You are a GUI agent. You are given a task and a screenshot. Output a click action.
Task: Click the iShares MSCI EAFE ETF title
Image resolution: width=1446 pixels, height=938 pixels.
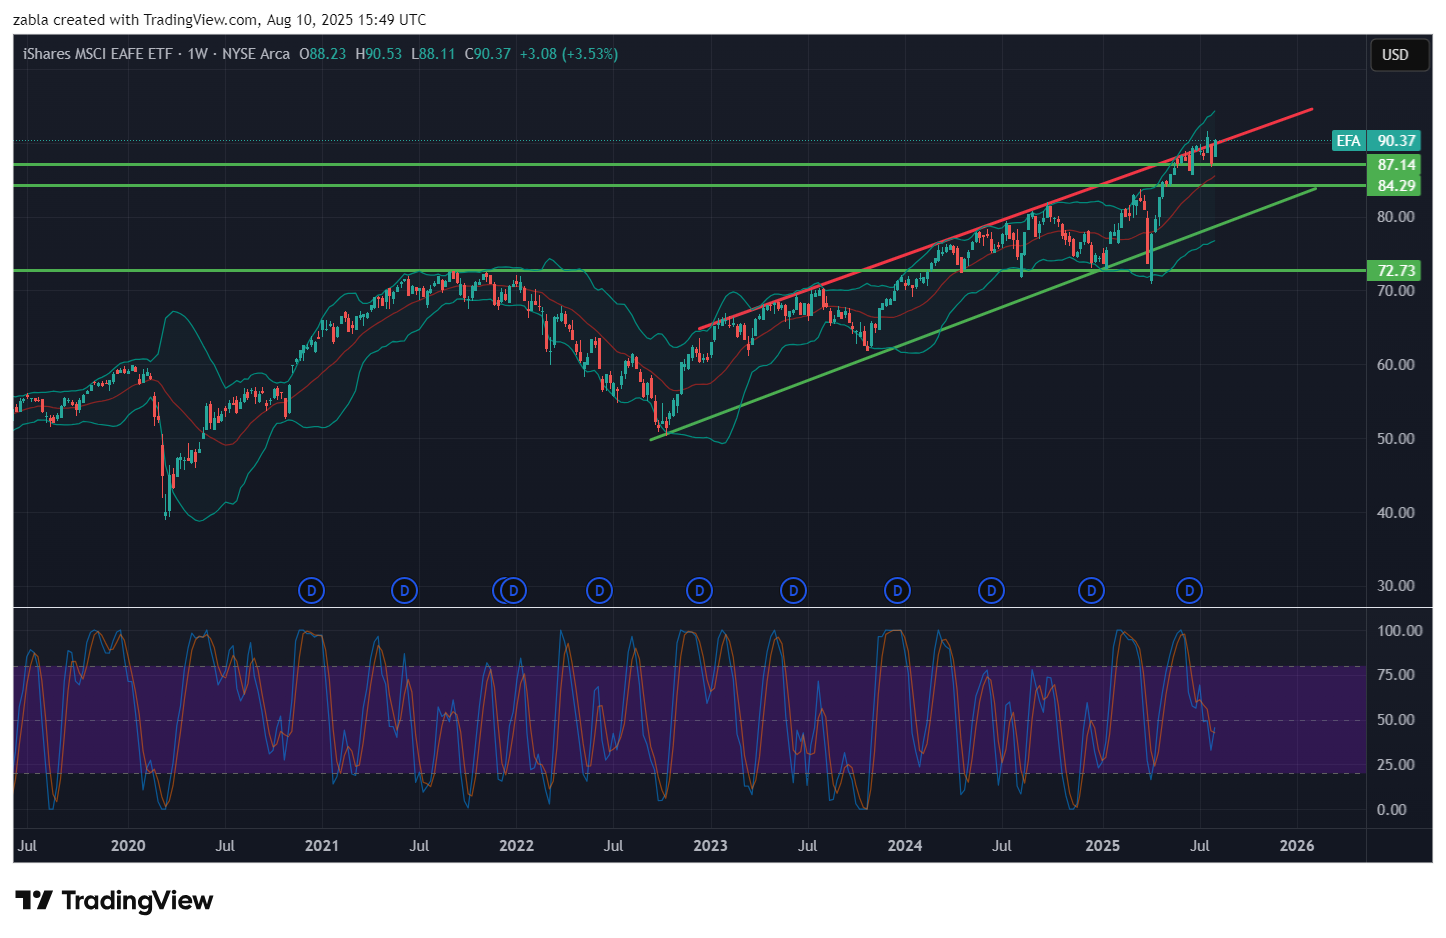pyautogui.click(x=97, y=54)
